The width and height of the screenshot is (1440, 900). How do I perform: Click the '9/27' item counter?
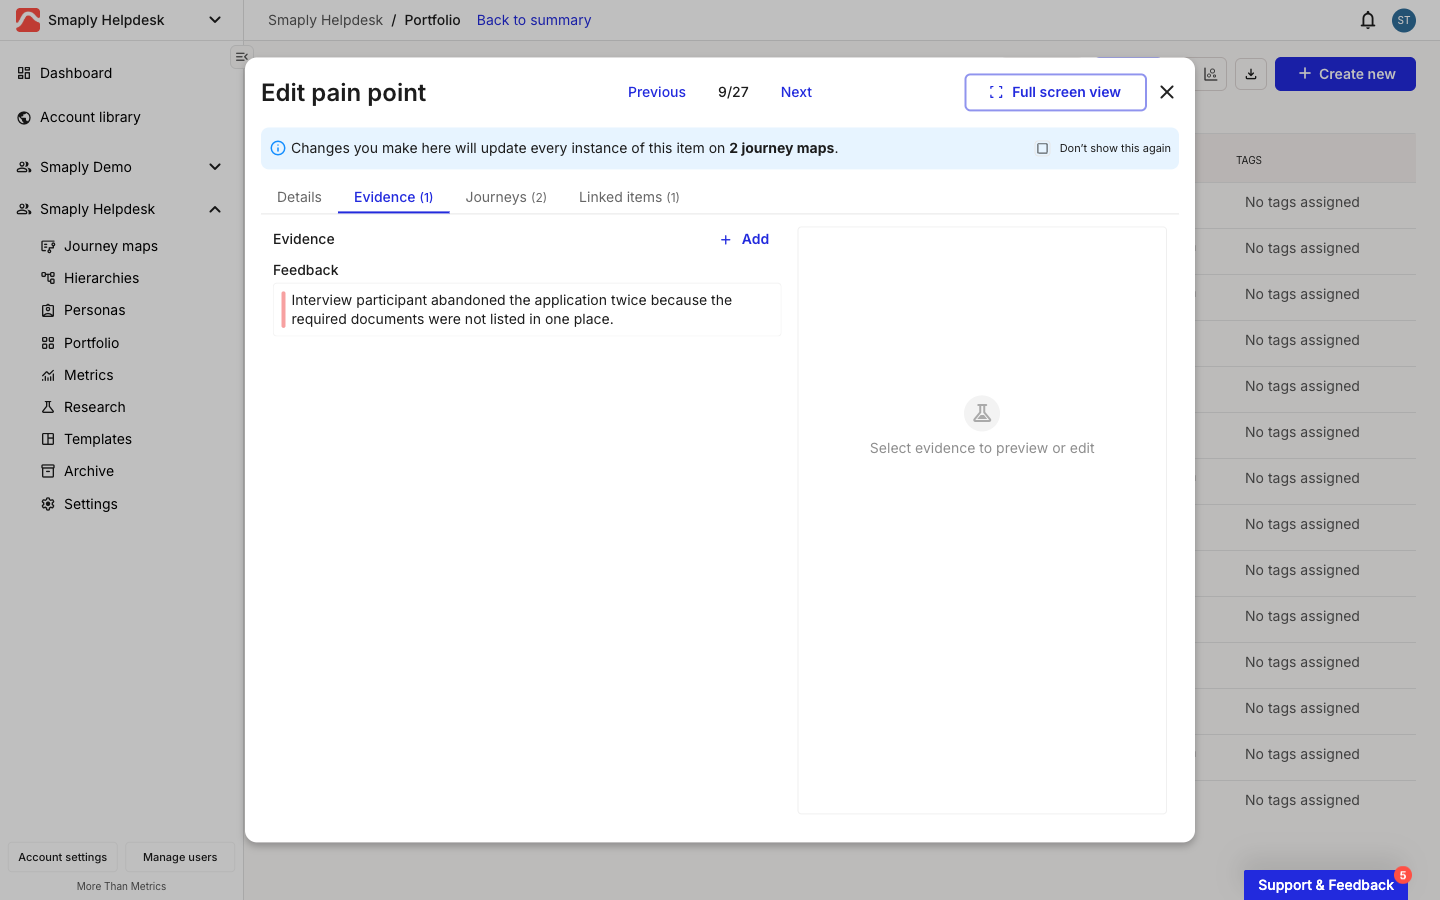pyautogui.click(x=733, y=92)
